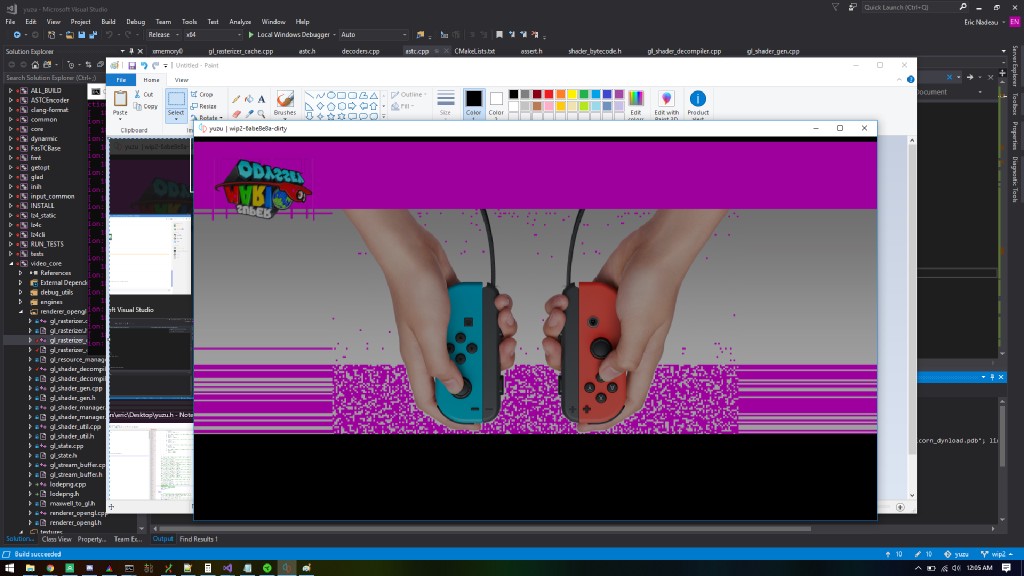Click the Edit with Paint 3D icon

(x=666, y=99)
